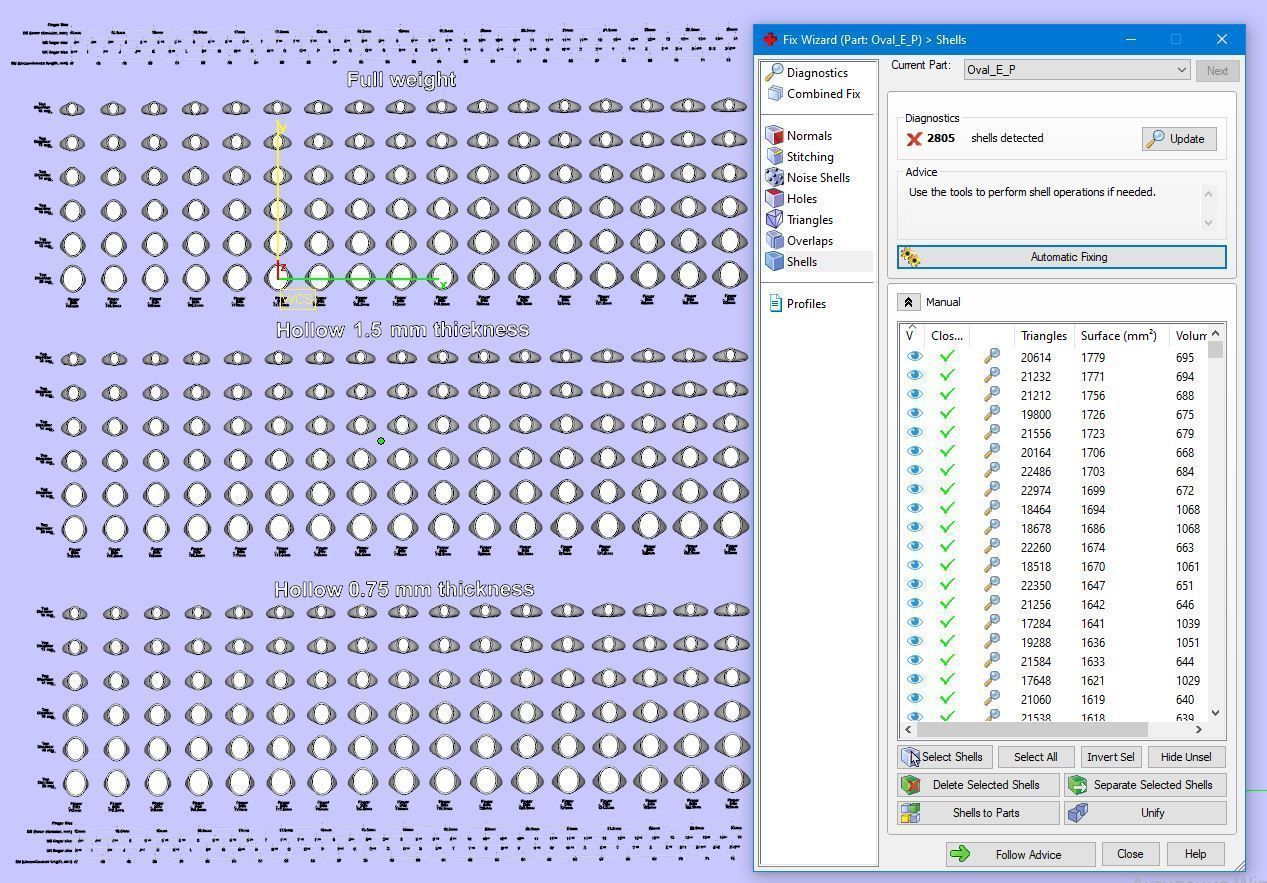The width and height of the screenshot is (1267, 883).
Task: Go to the Holes page
Action: click(x=801, y=199)
